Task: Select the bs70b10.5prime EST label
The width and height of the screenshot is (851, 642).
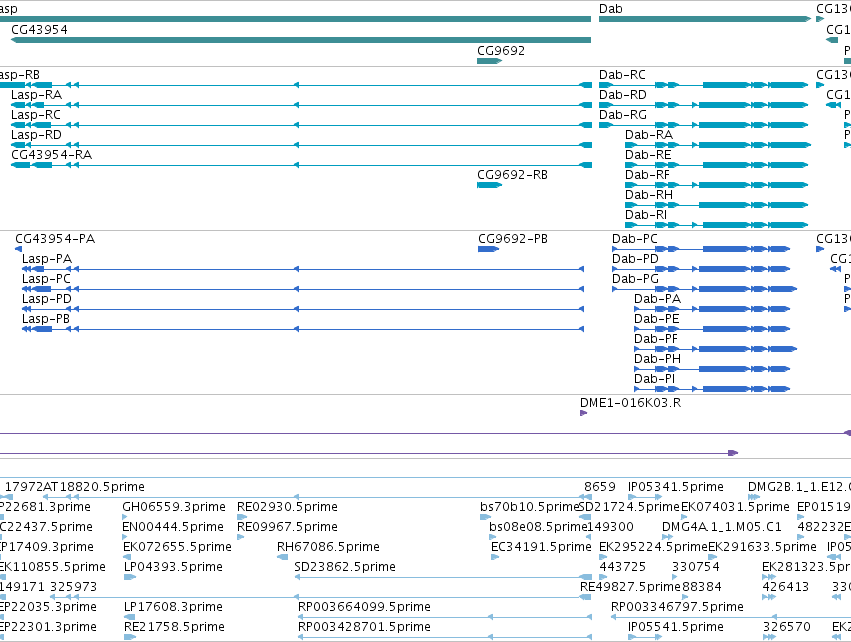Action: click(x=530, y=507)
